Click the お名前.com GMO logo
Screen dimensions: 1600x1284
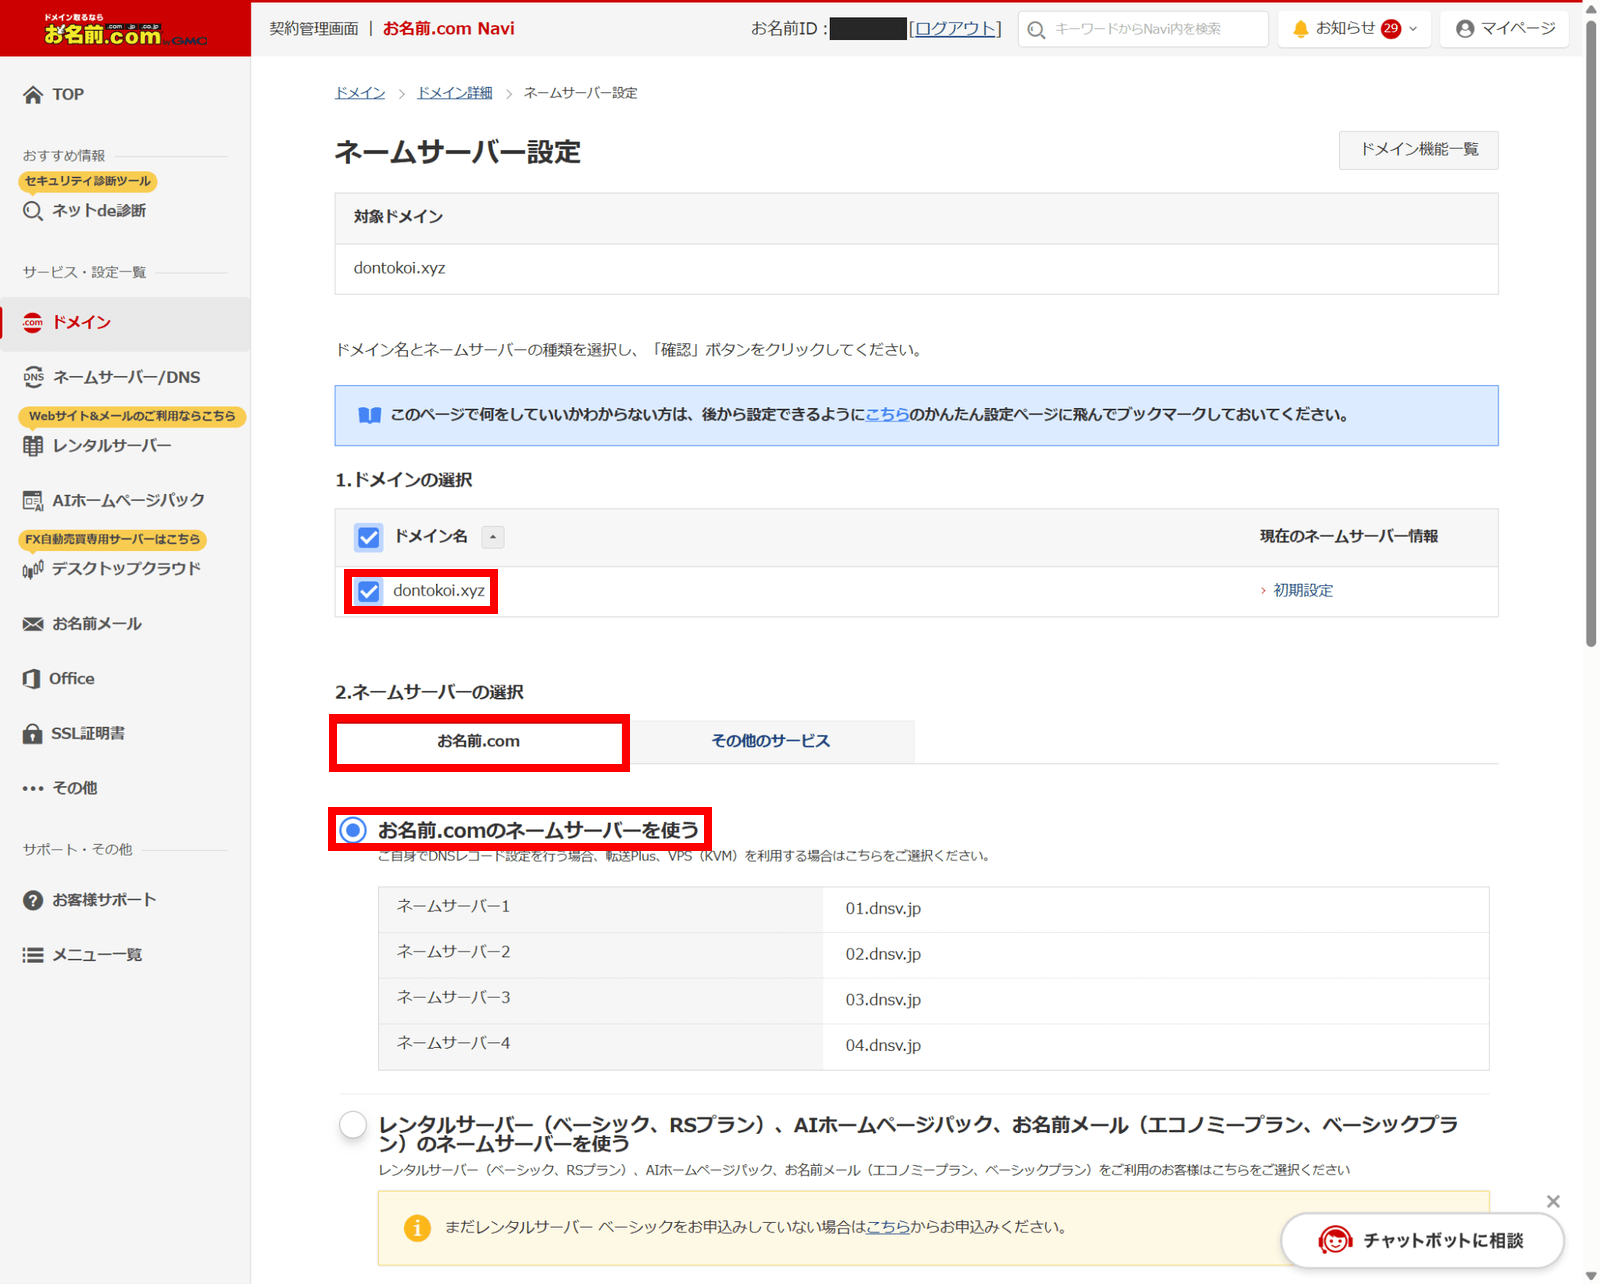point(125,30)
